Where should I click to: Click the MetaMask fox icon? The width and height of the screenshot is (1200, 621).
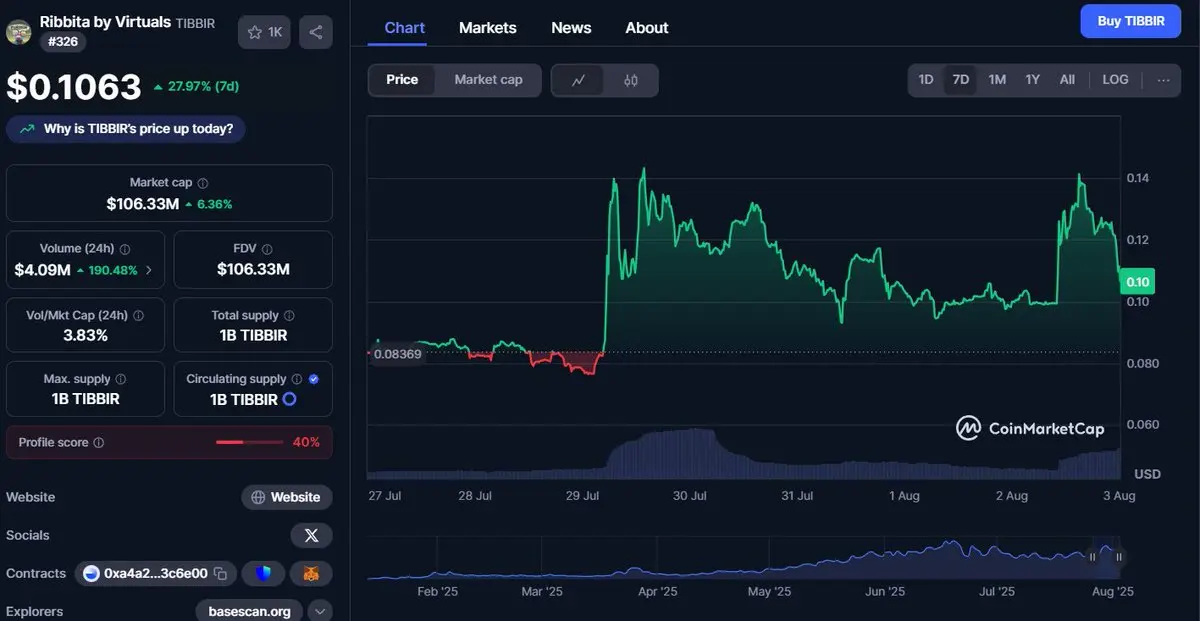point(311,573)
